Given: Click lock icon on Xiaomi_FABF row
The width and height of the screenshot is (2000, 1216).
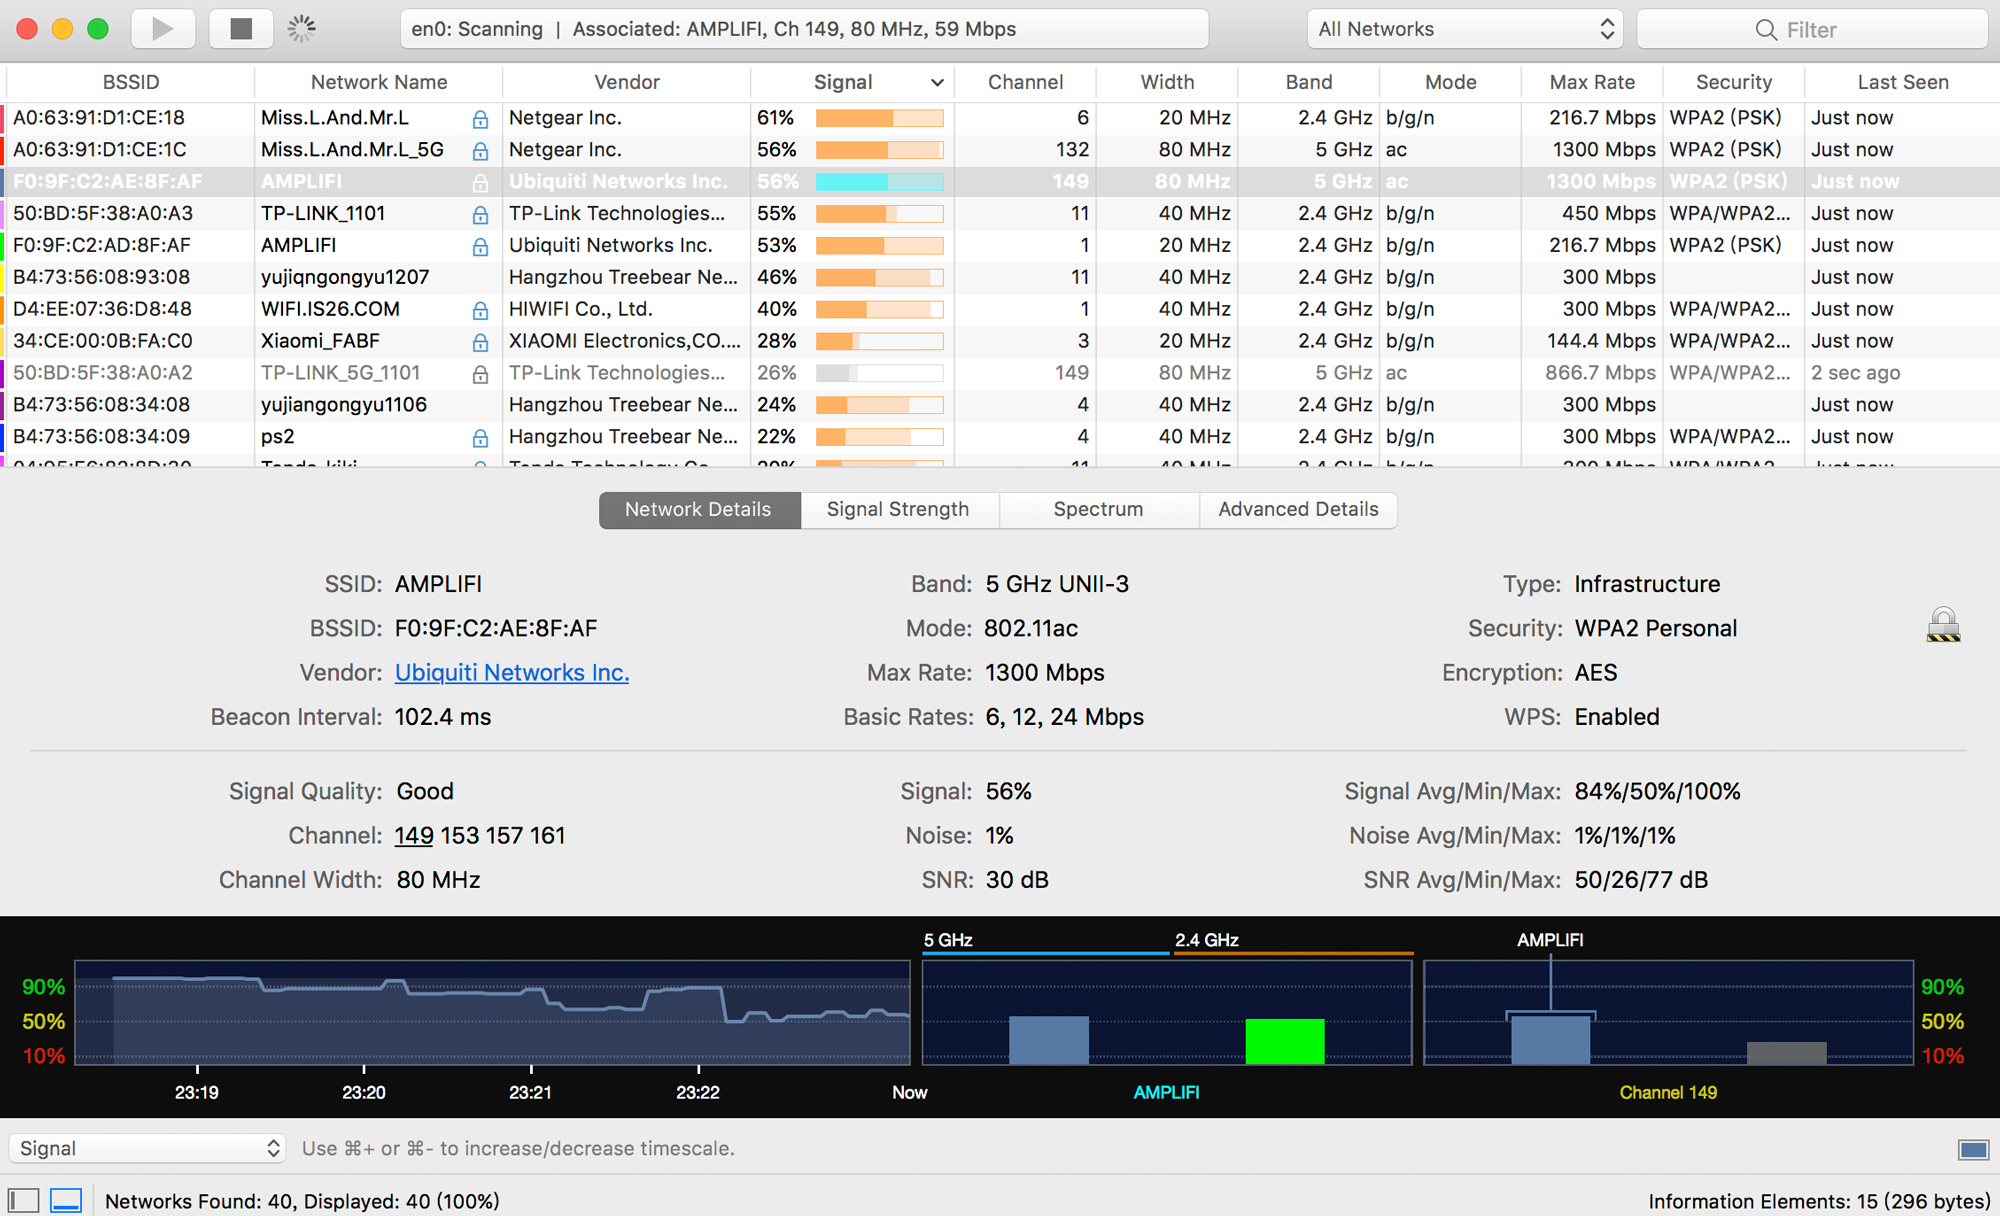Looking at the screenshot, I should click(x=480, y=342).
